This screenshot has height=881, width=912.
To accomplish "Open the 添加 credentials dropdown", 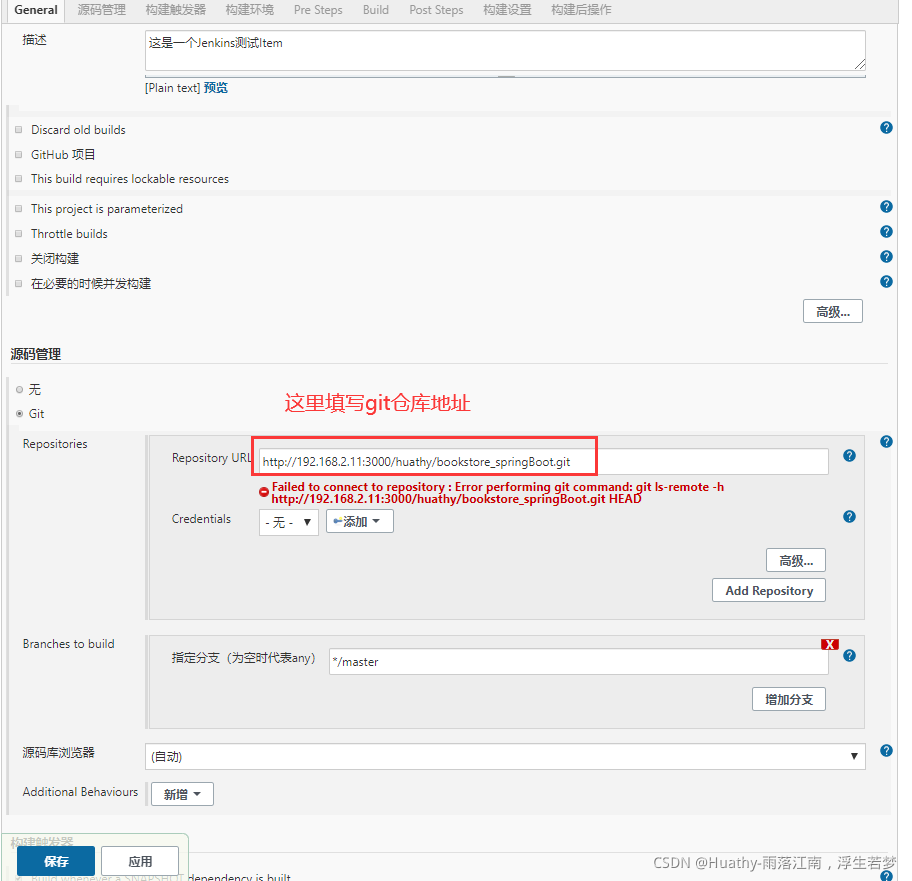I will 359,521.
